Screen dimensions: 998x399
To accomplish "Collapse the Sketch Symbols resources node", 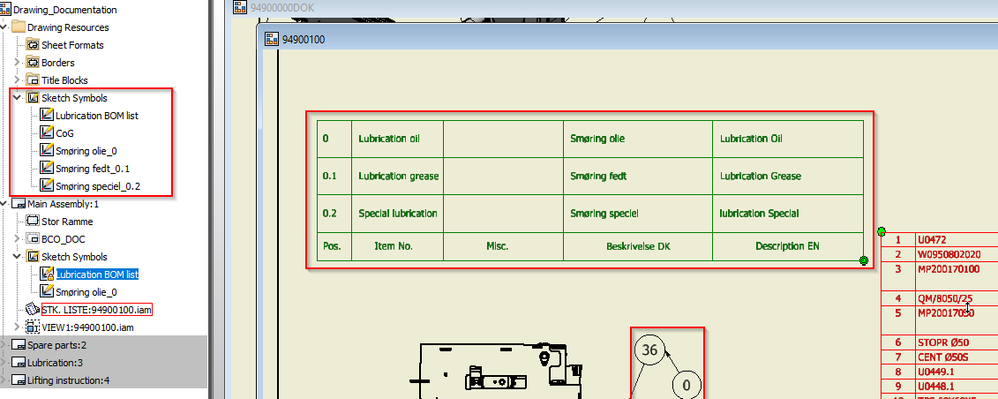I will click(17, 98).
